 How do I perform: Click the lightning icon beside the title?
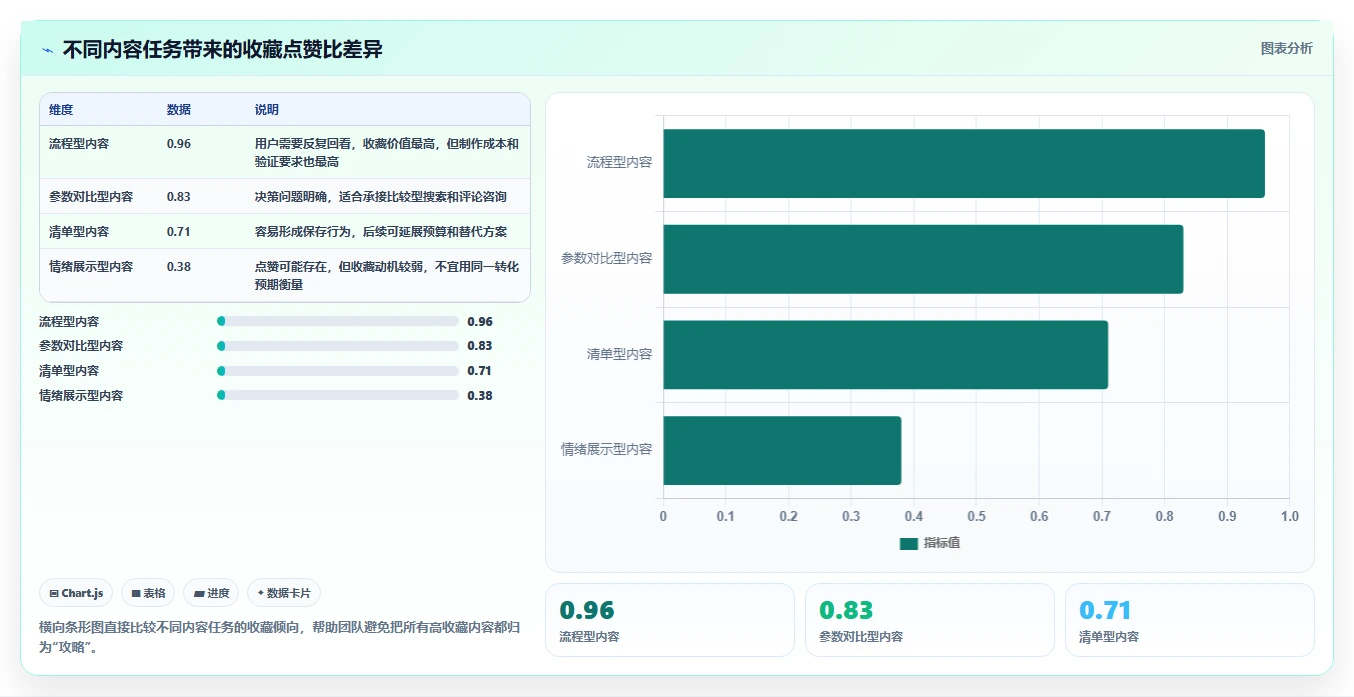pos(47,50)
